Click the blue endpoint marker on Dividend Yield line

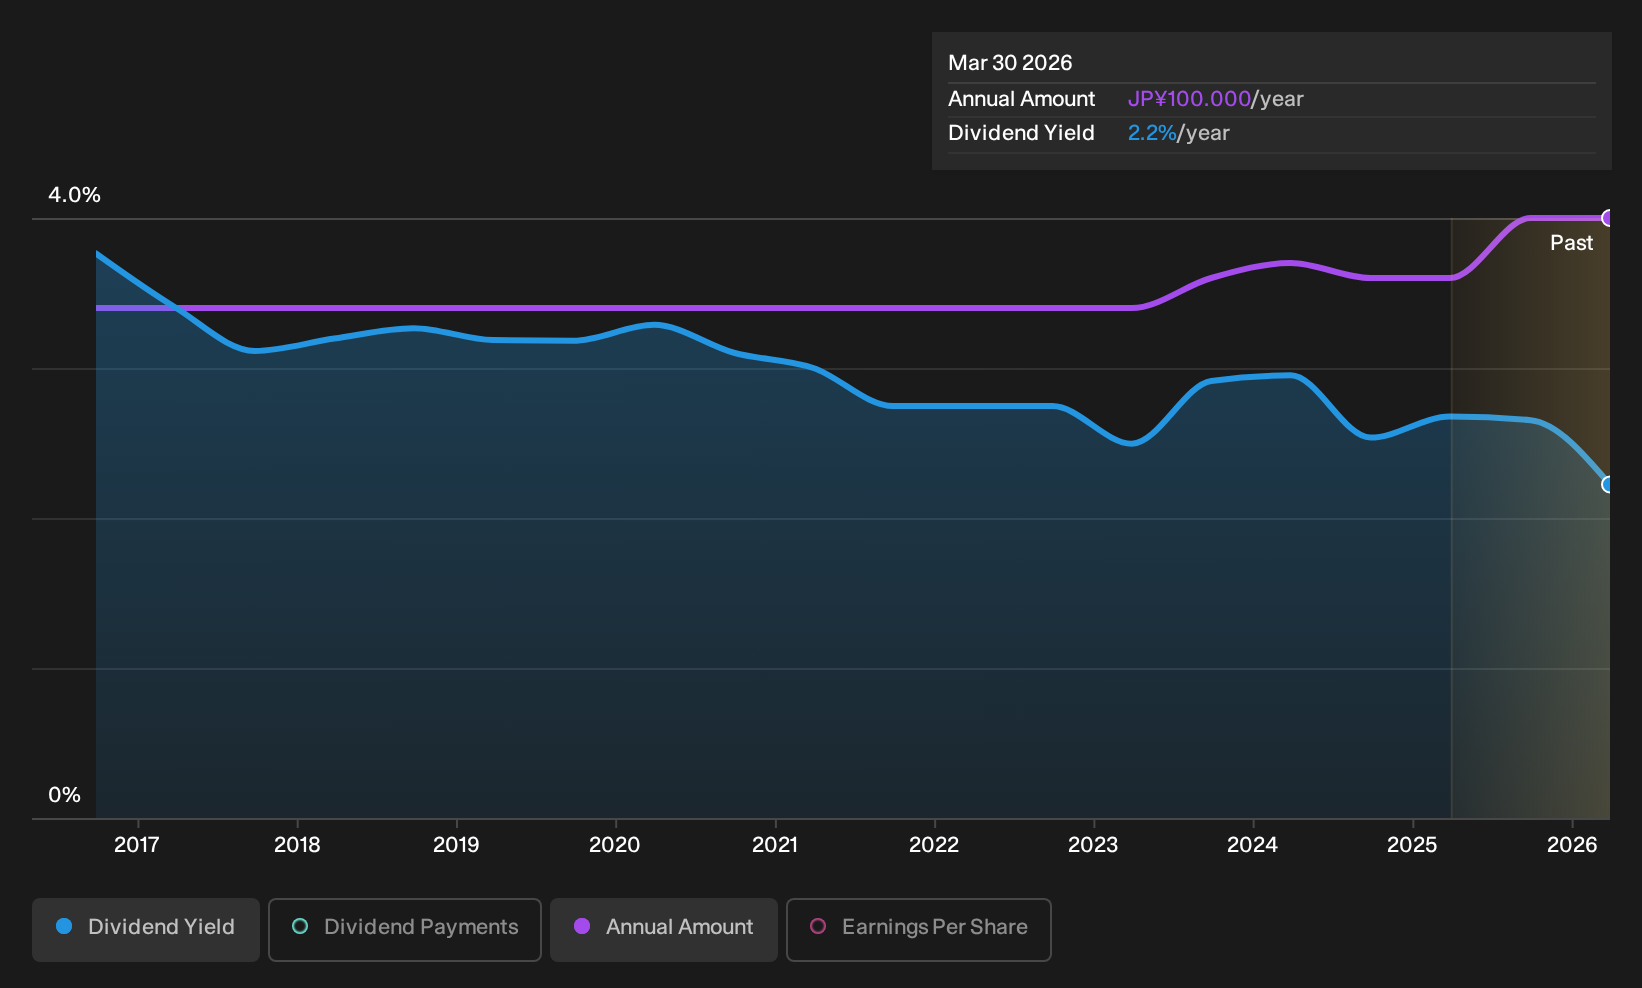(1608, 484)
